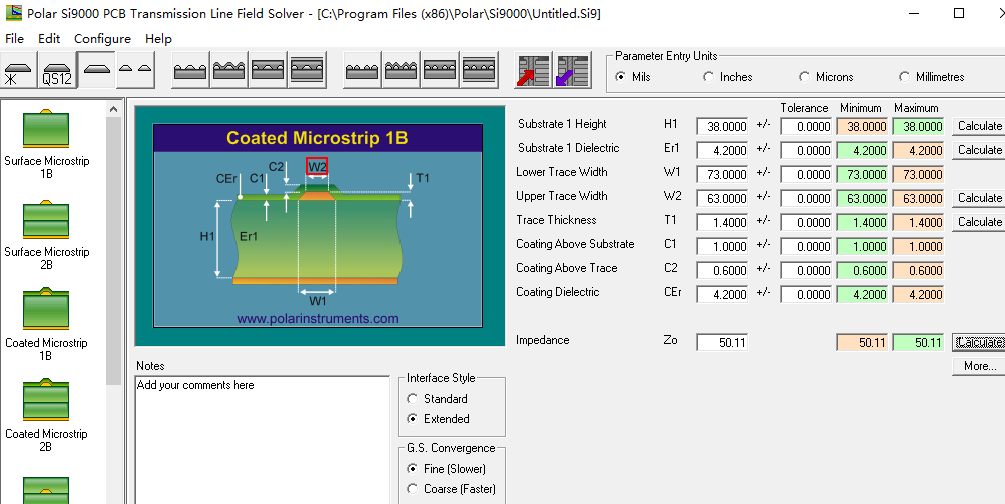Select Surface Microstrip 2B structure thumbnail
The width and height of the screenshot is (1005, 504).
point(46,220)
